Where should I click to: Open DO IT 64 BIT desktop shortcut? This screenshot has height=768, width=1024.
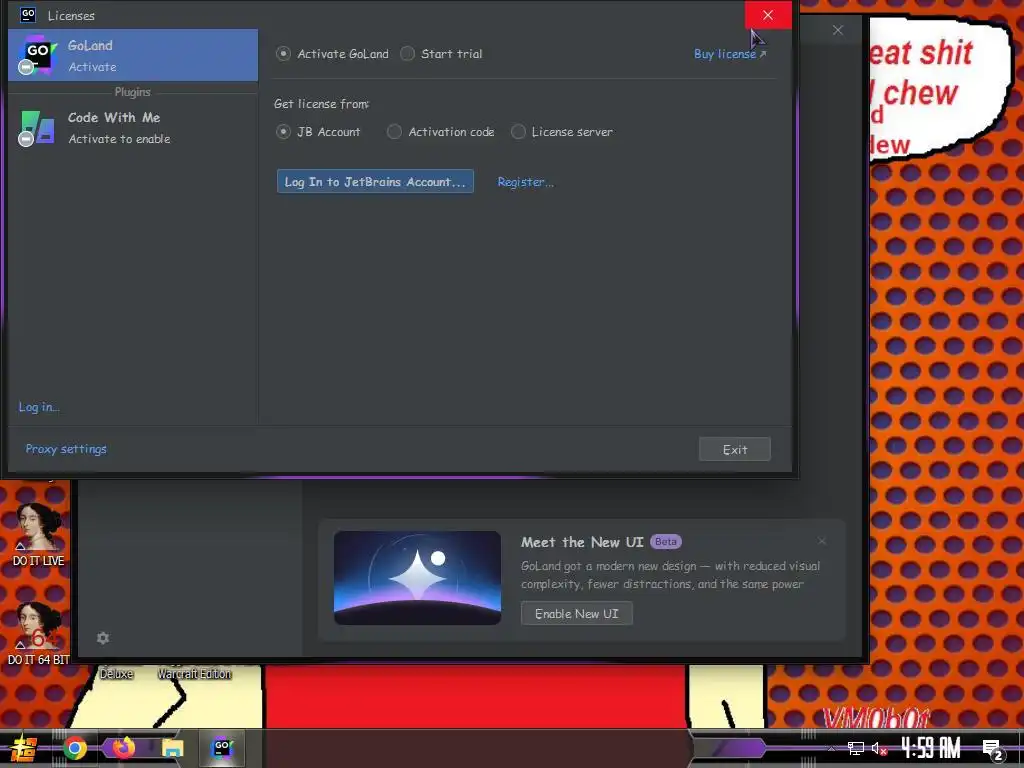point(39,633)
